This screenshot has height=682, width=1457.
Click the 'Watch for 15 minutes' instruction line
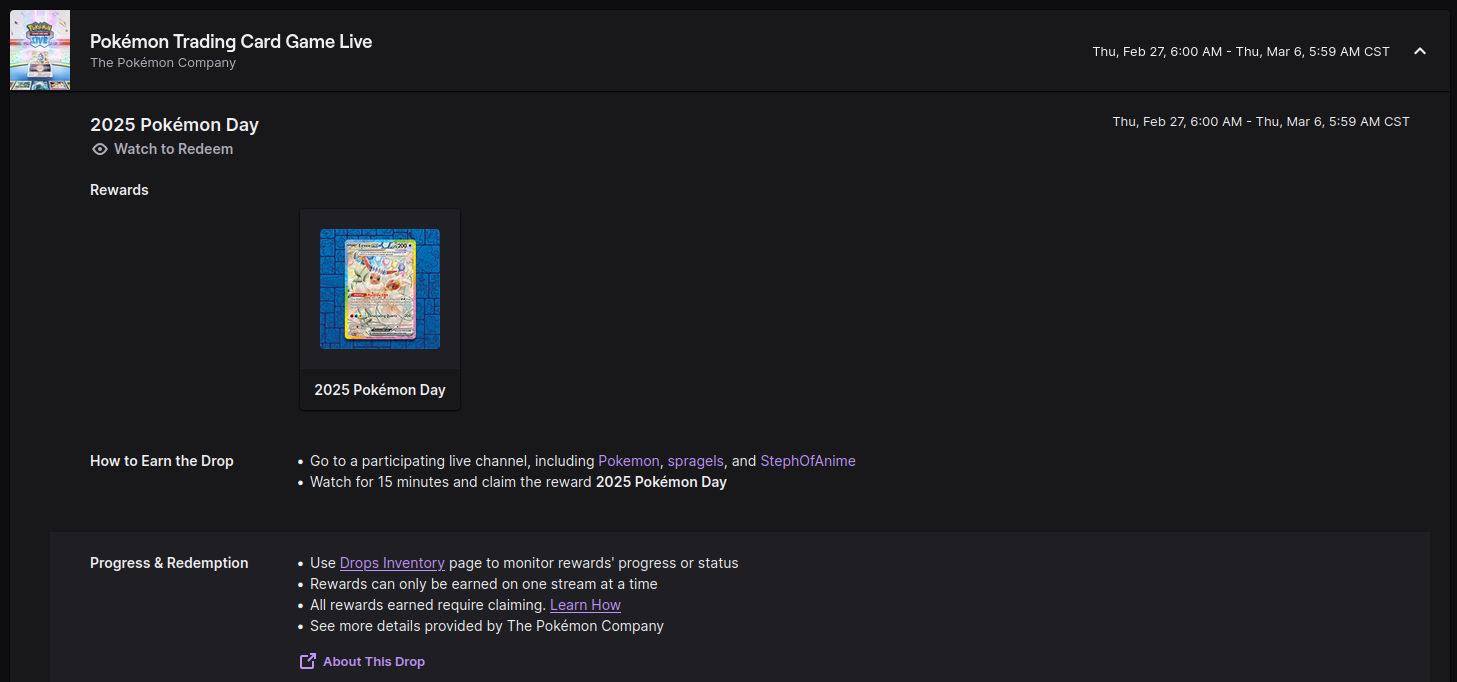[x=518, y=482]
